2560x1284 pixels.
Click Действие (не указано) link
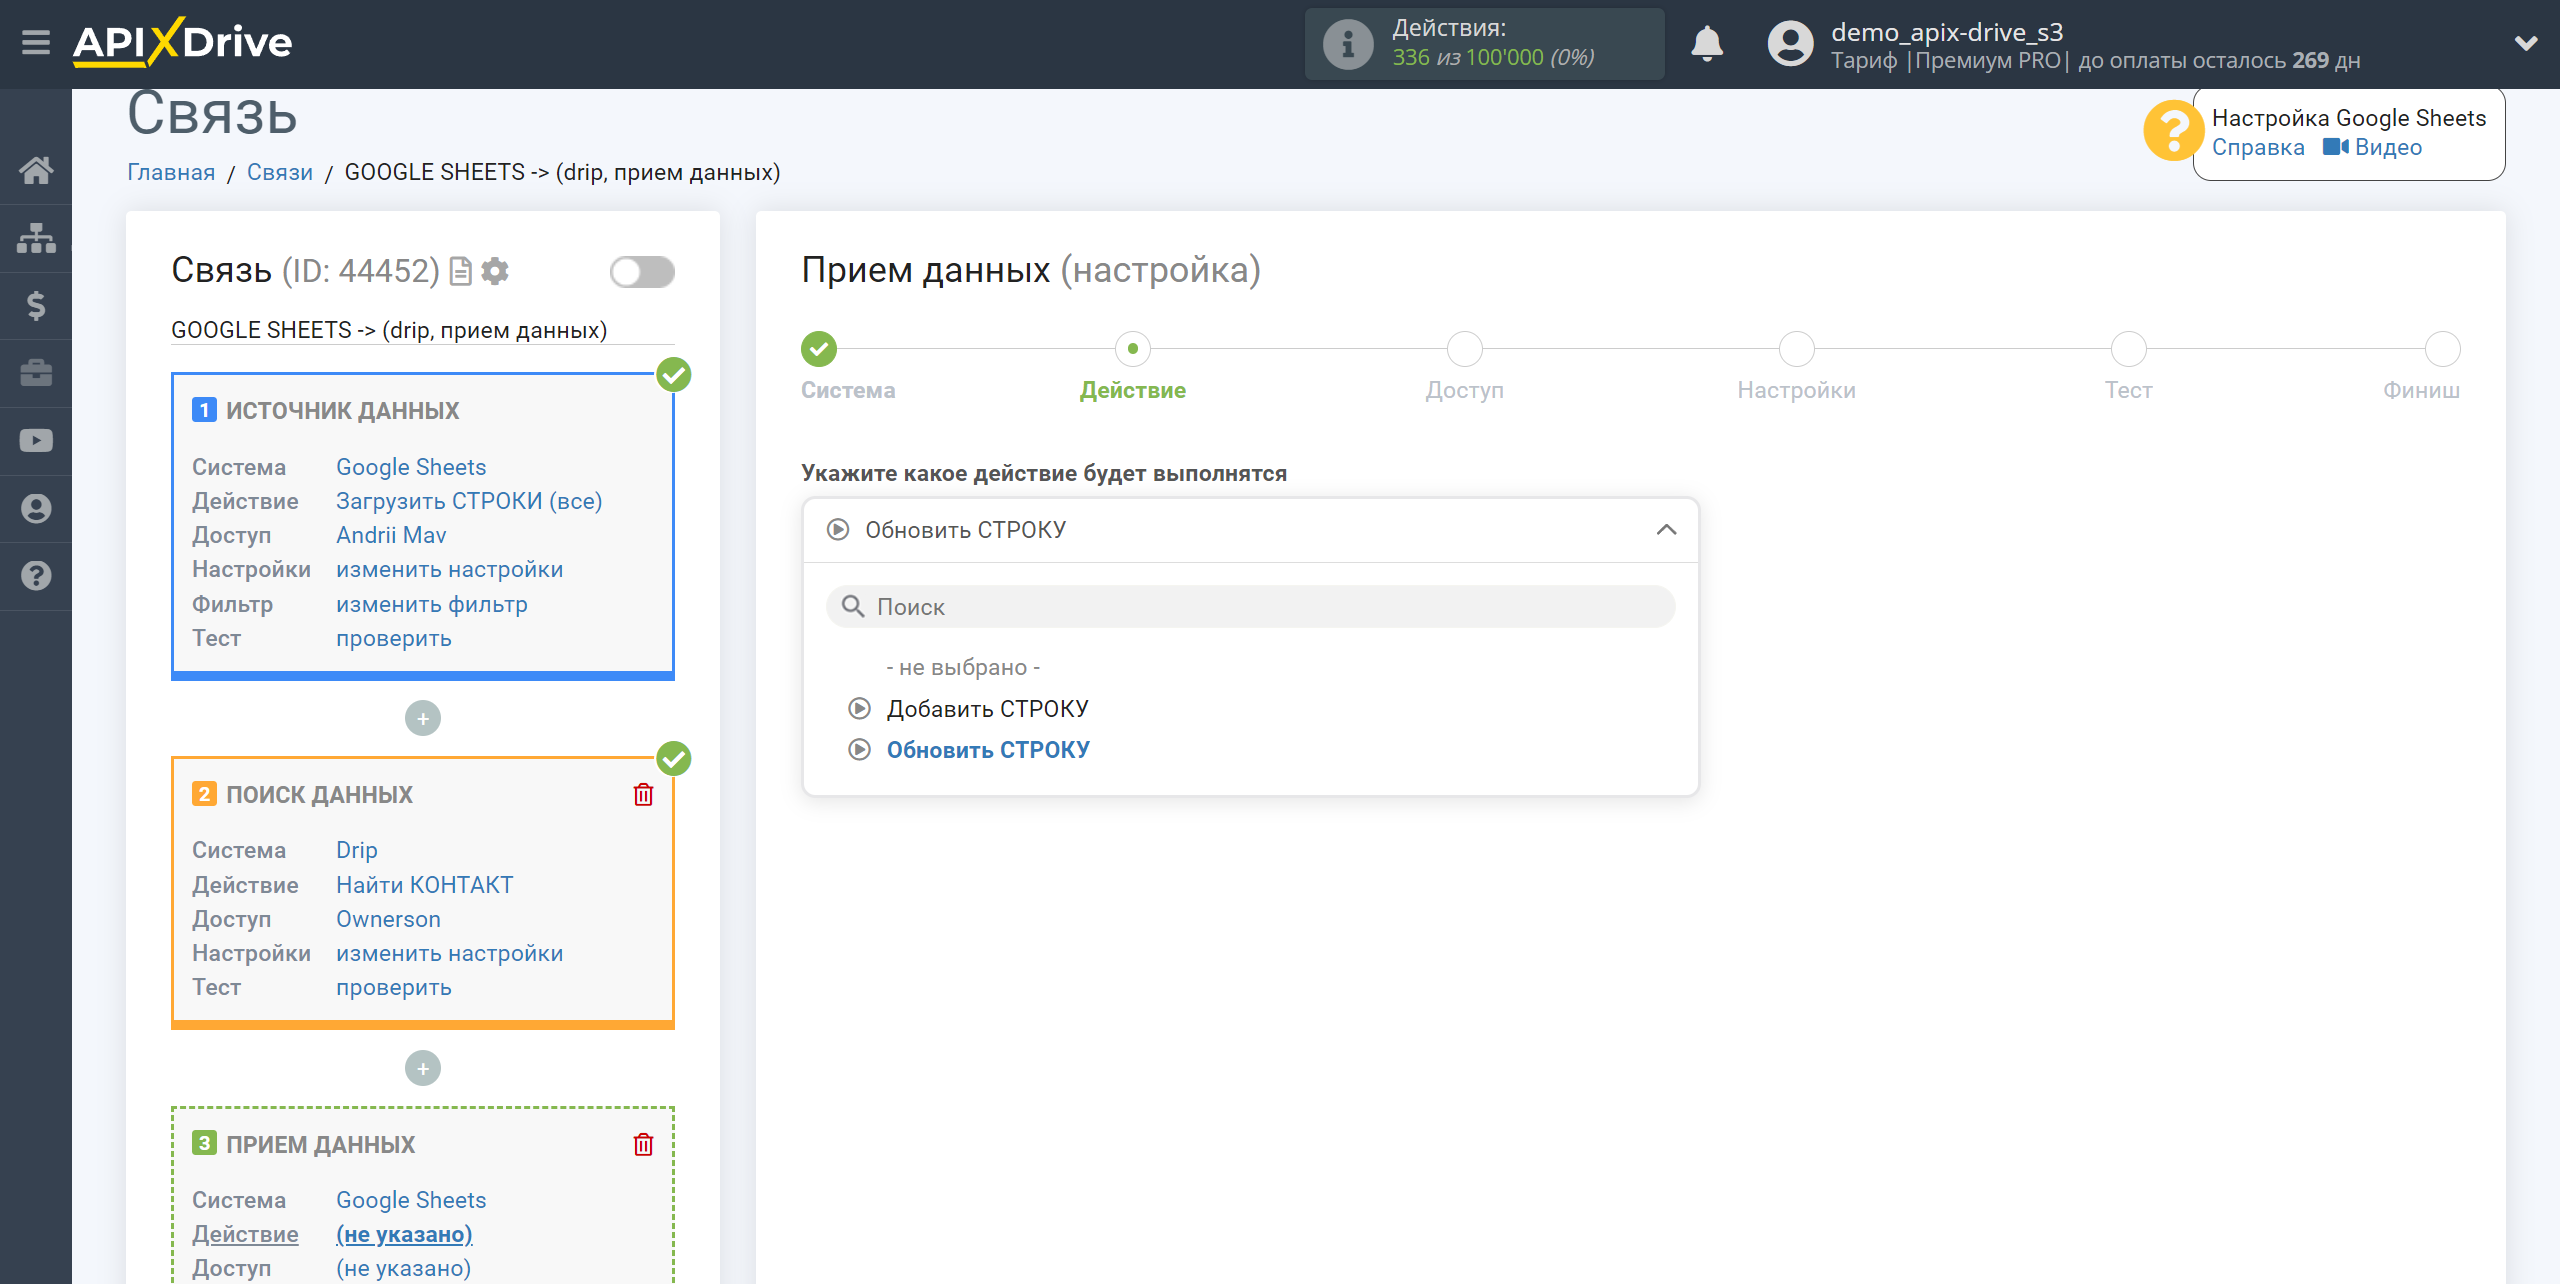tap(404, 1234)
